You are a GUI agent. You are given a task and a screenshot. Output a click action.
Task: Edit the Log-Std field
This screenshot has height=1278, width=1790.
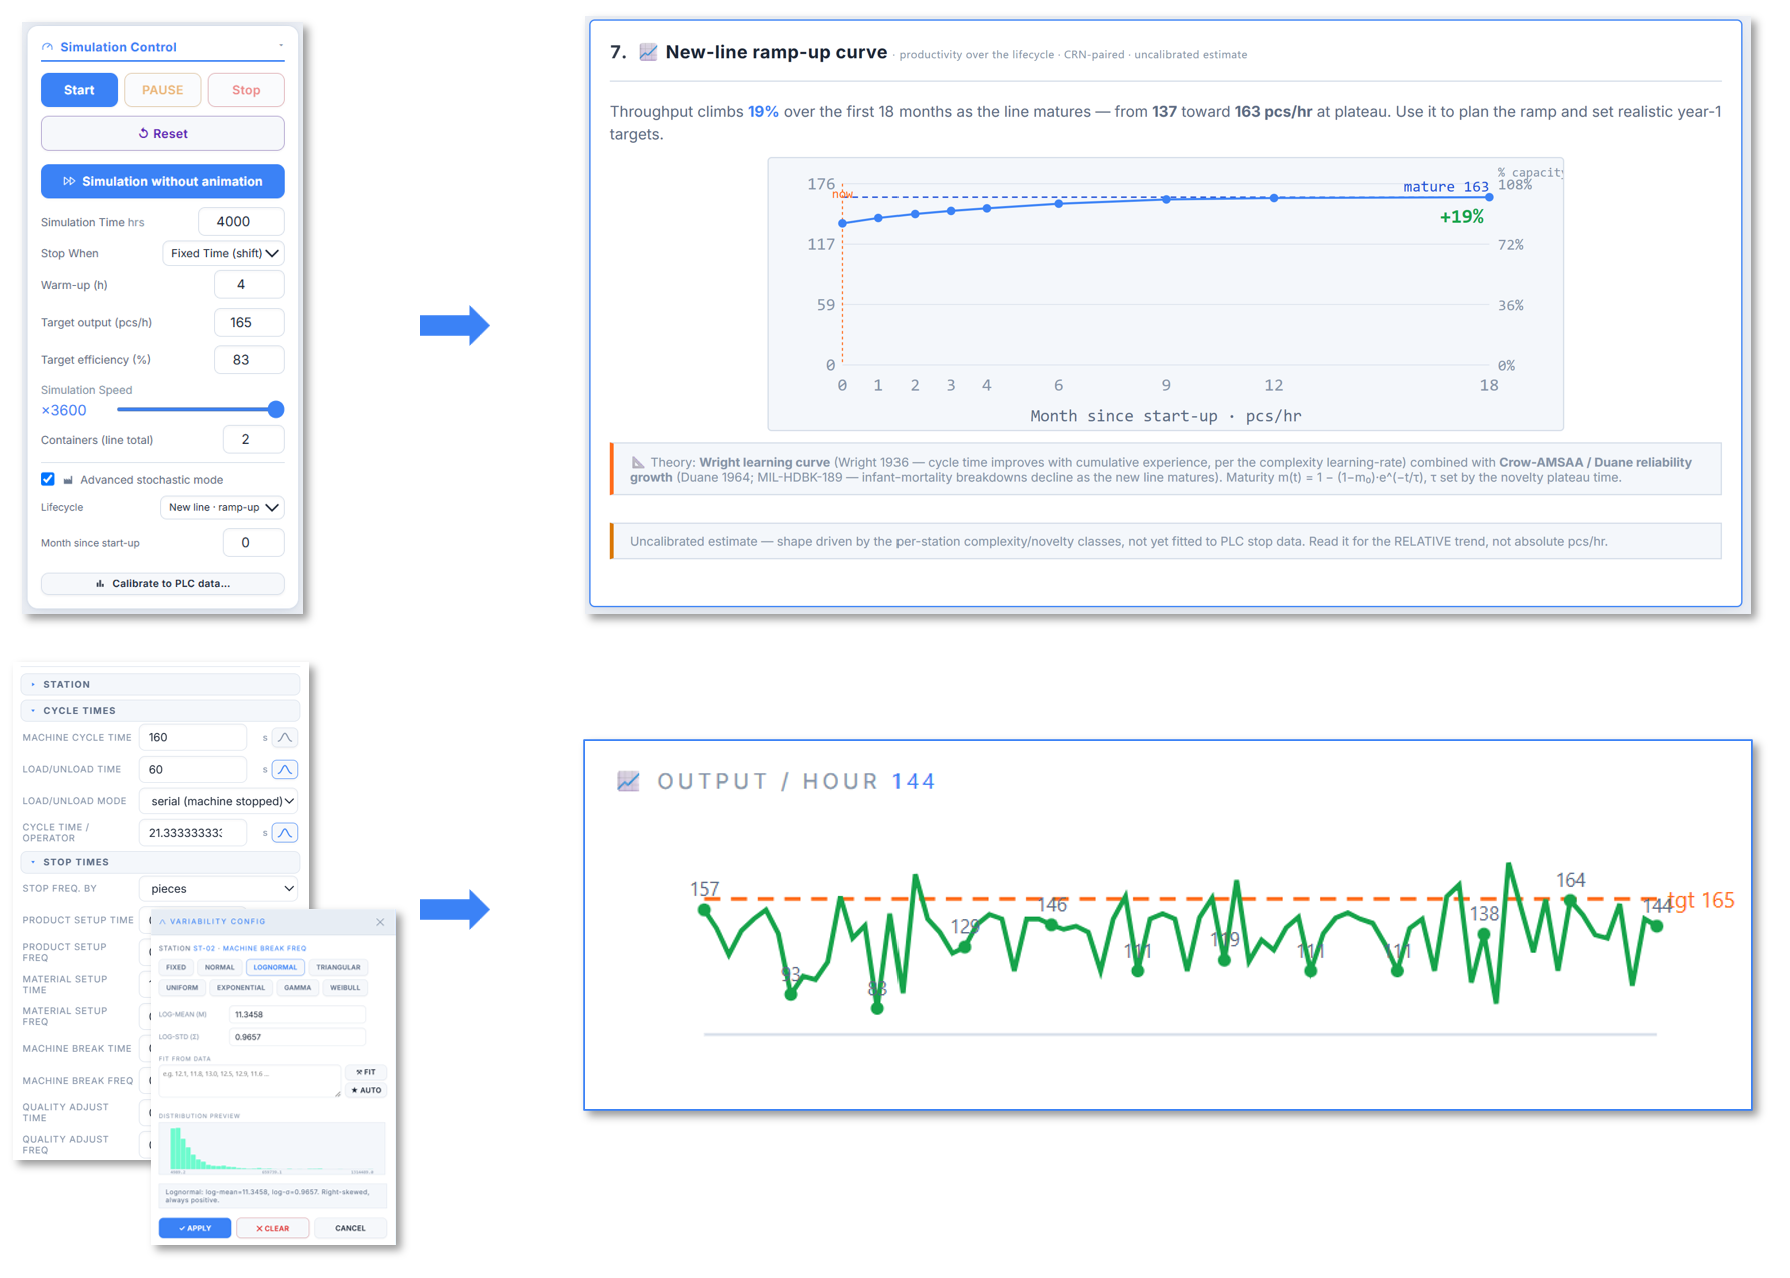point(297,1037)
